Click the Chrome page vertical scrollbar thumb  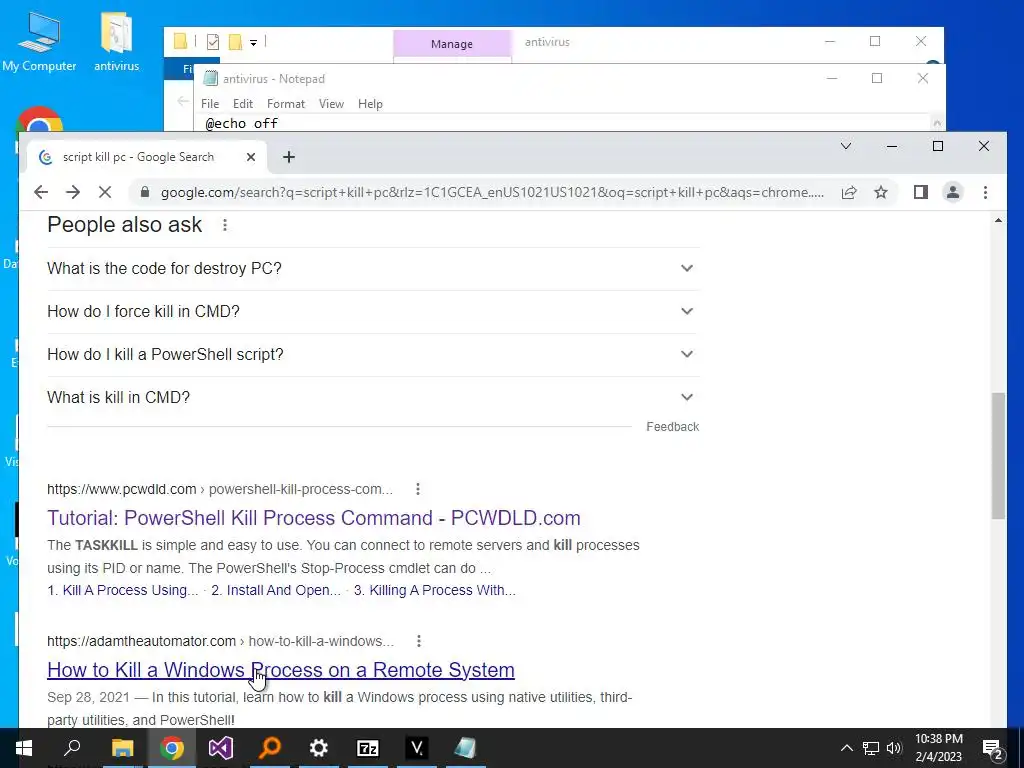tap(998, 455)
